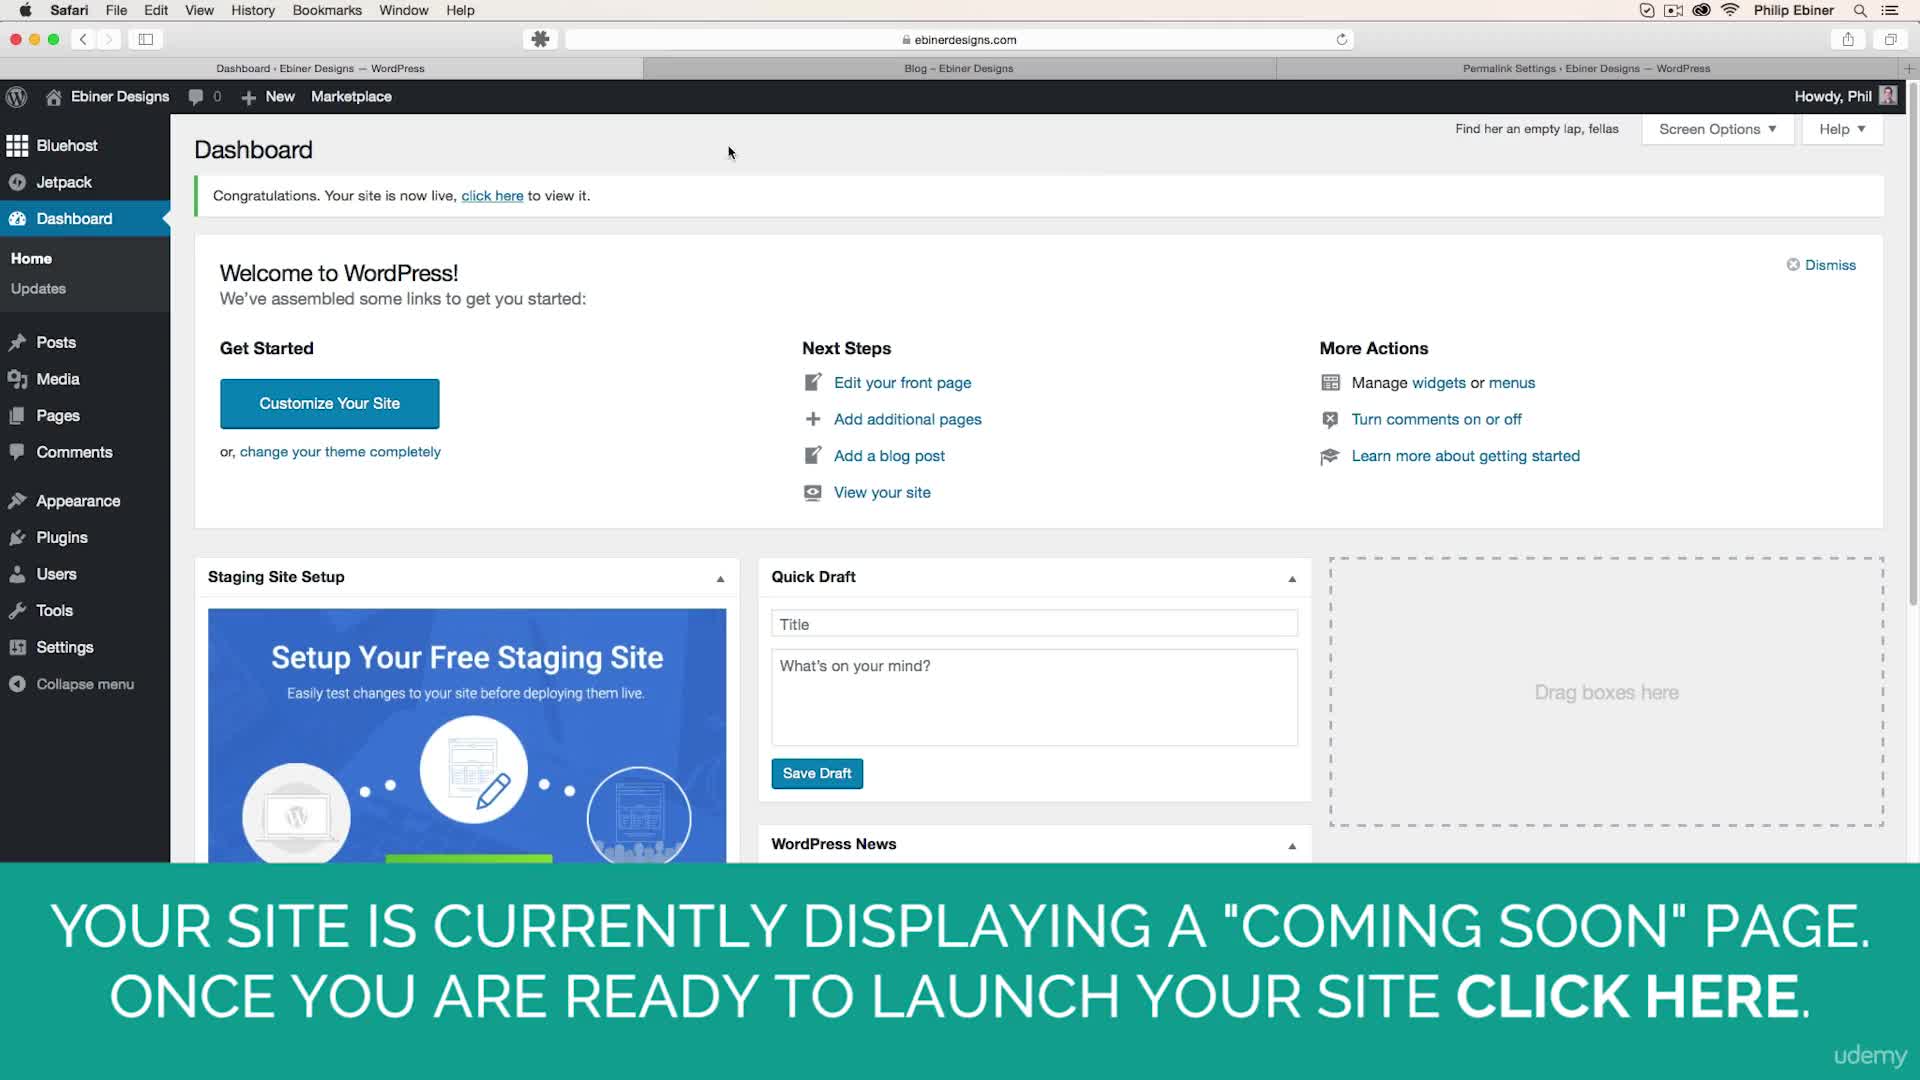Open the File menu in menu bar
The height and width of the screenshot is (1080, 1920).
[116, 10]
